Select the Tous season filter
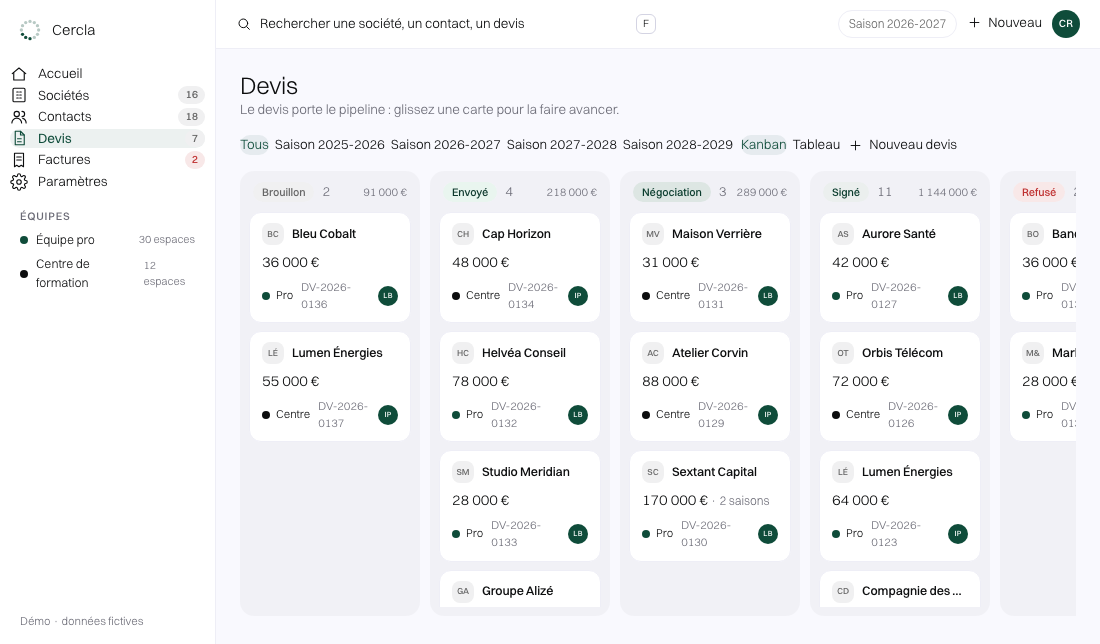Image resolution: width=1100 pixels, height=644 pixels. [x=254, y=145]
